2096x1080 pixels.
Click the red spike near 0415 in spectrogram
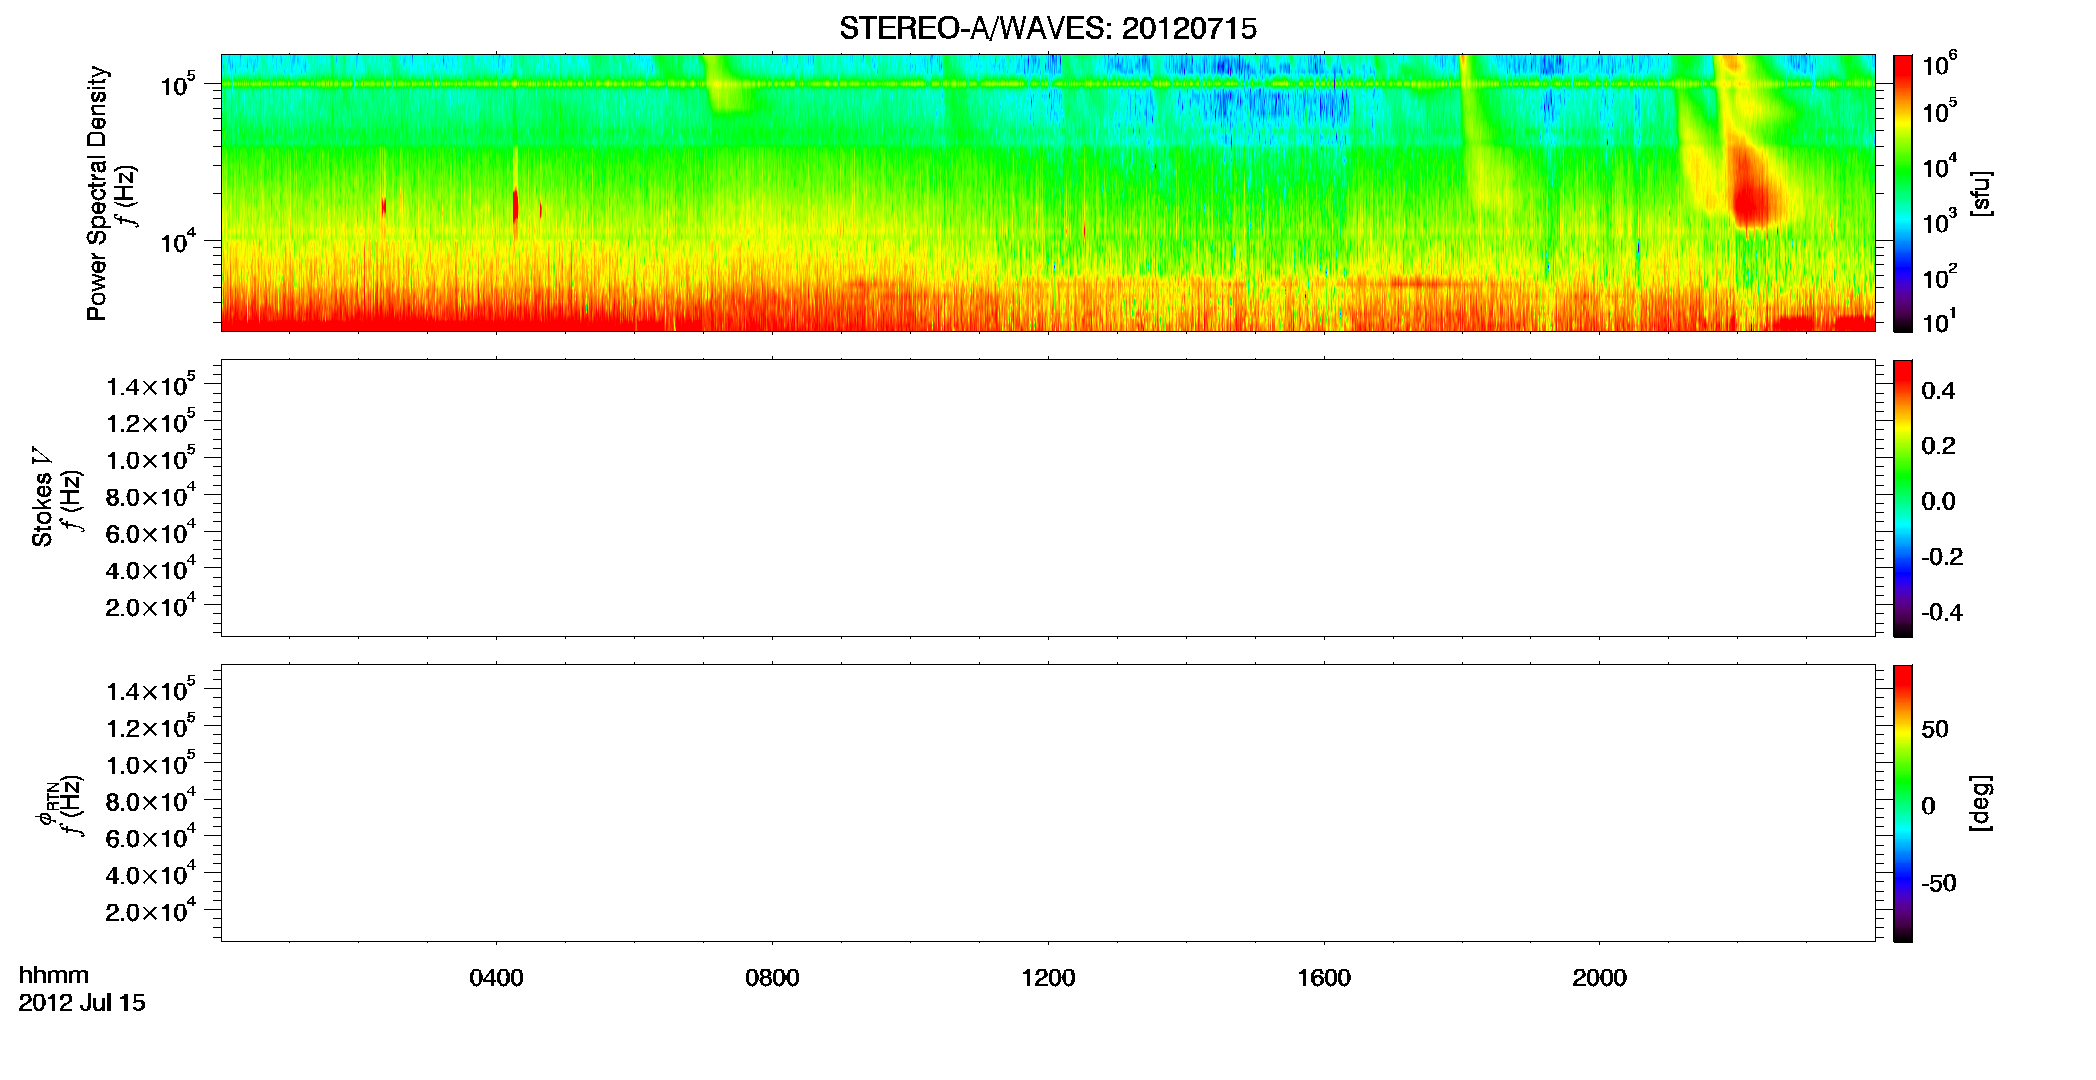(x=515, y=205)
